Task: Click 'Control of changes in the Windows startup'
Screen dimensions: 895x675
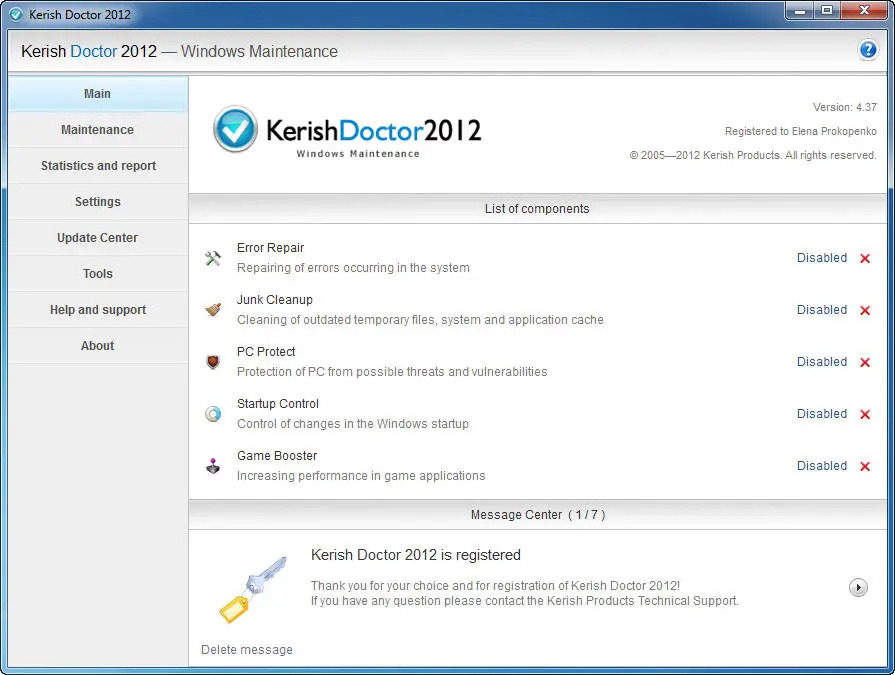Action: (x=353, y=423)
